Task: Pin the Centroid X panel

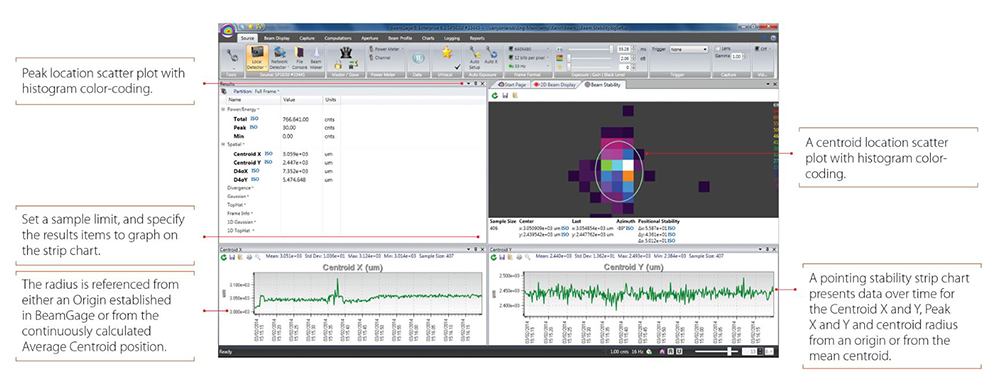Action: tap(476, 249)
